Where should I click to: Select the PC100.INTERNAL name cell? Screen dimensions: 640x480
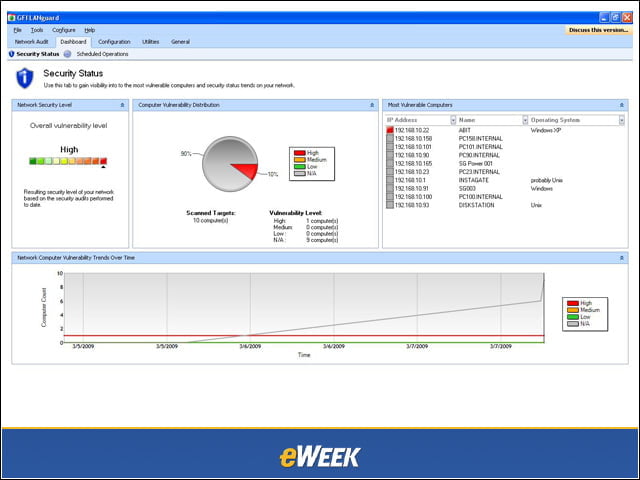[481, 197]
